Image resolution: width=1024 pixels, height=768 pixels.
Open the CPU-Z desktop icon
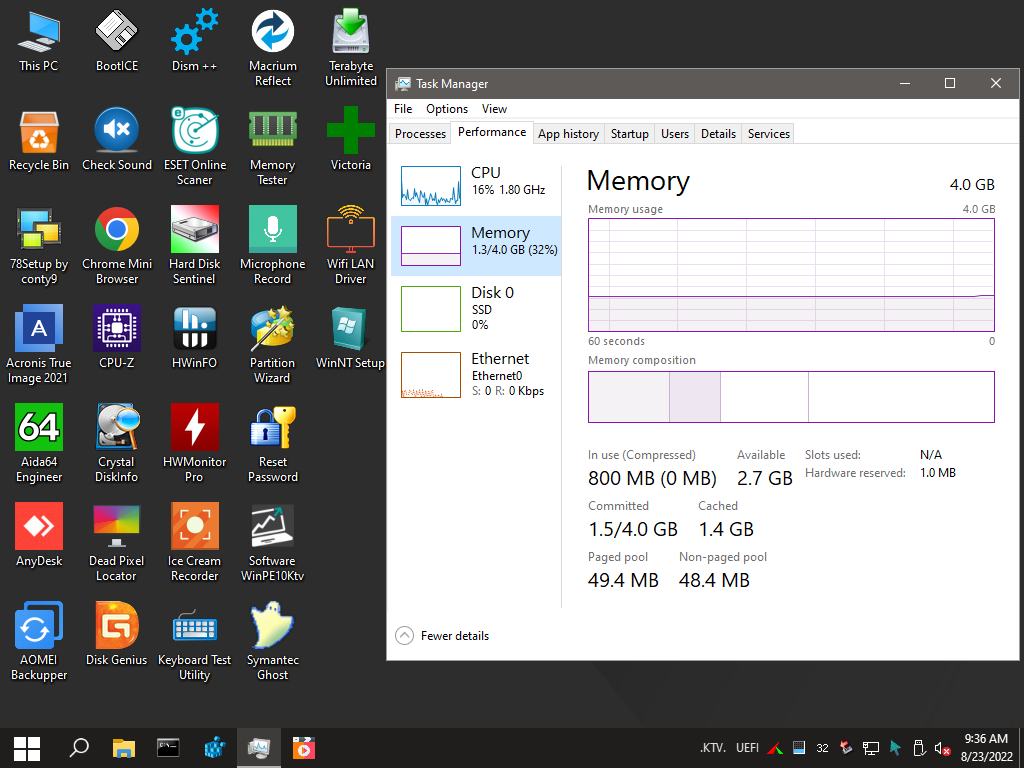point(116,329)
